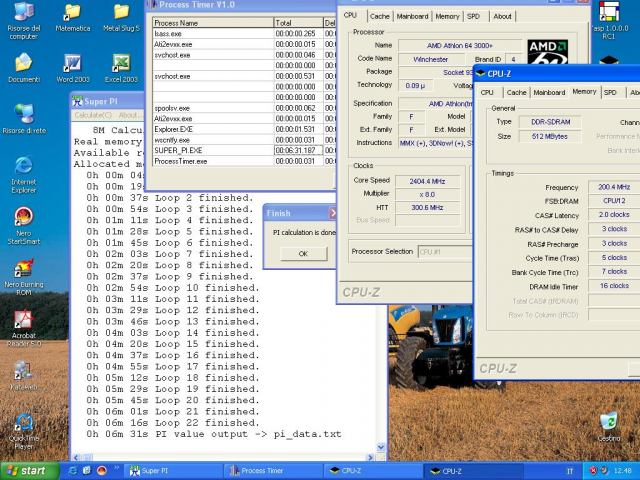
Task: Select spoolsv.exe process row
Action: click(x=244, y=108)
